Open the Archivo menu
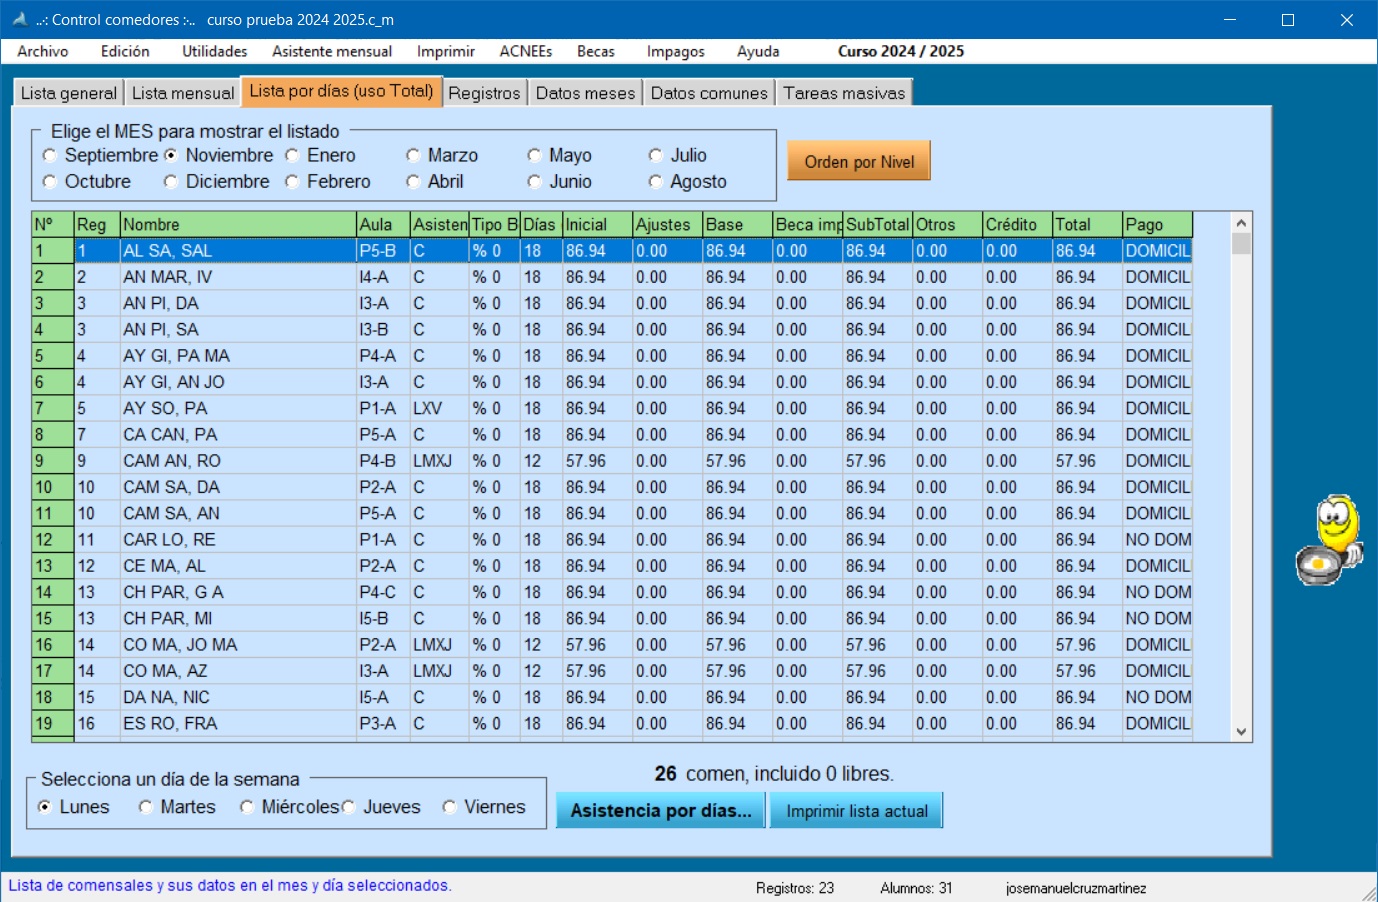Screen dimensions: 1378x902 (43, 51)
